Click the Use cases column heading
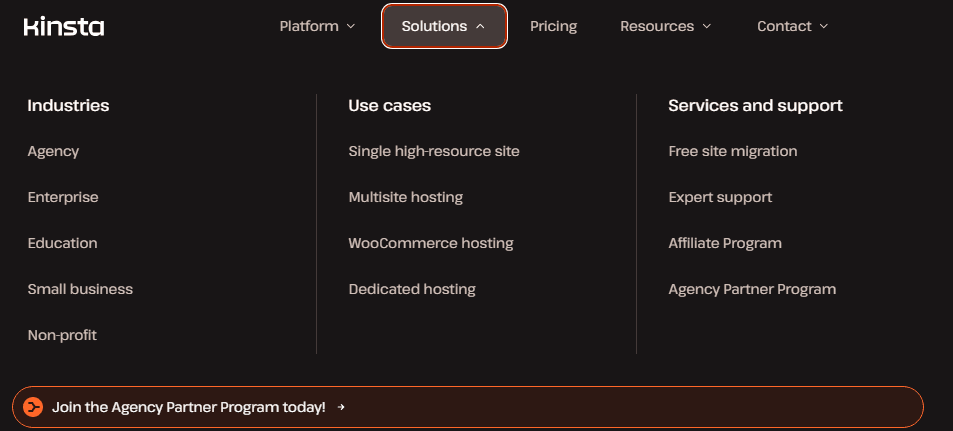Screen dimensions: 953x431 pos(390,106)
